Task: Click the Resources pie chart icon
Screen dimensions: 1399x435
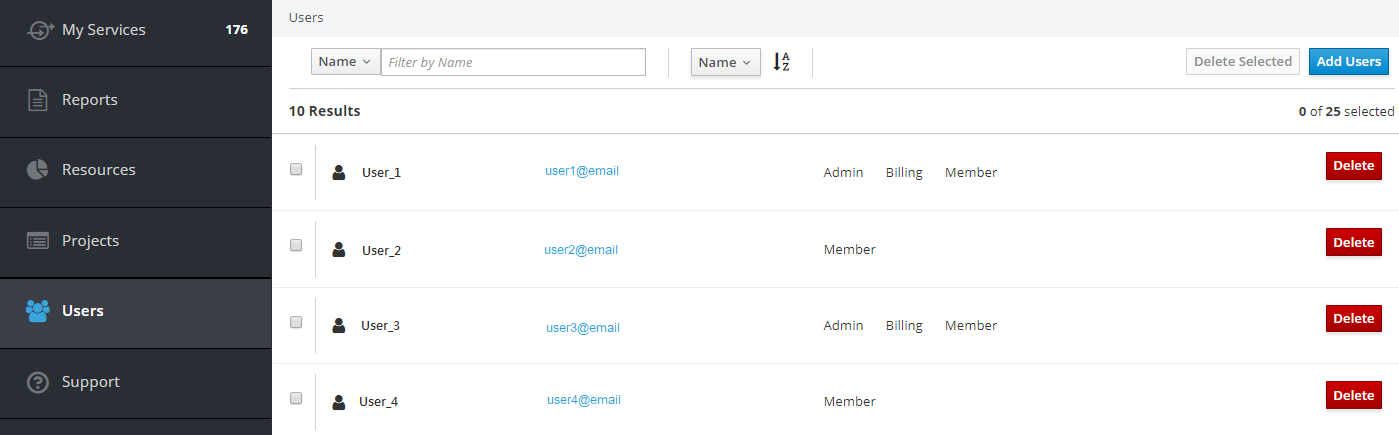Action: [x=38, y=170]
